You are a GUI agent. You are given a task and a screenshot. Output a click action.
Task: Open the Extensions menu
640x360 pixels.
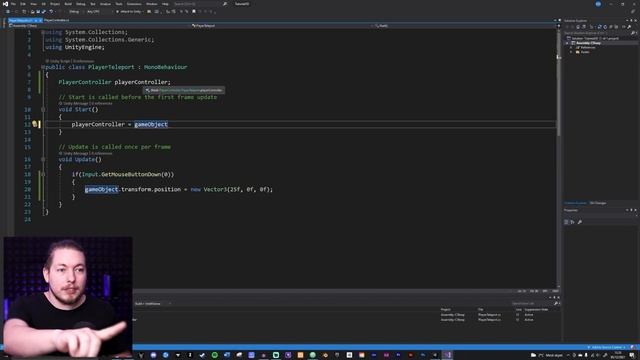134,4
